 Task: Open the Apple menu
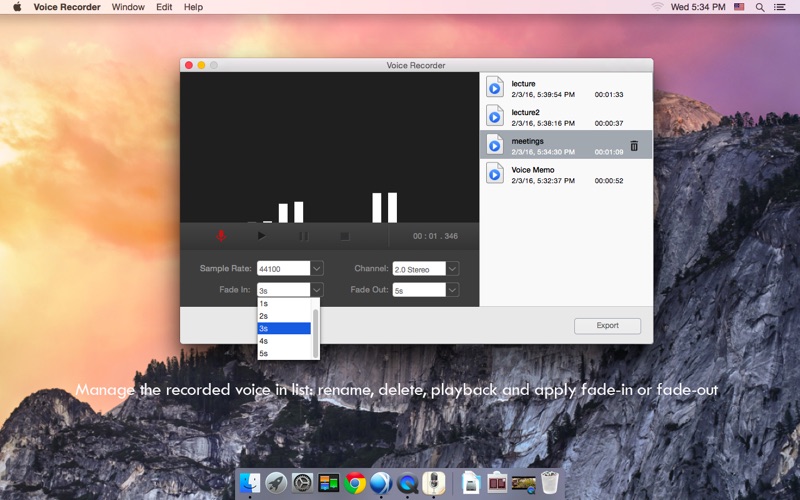click(x=17, y=7)
